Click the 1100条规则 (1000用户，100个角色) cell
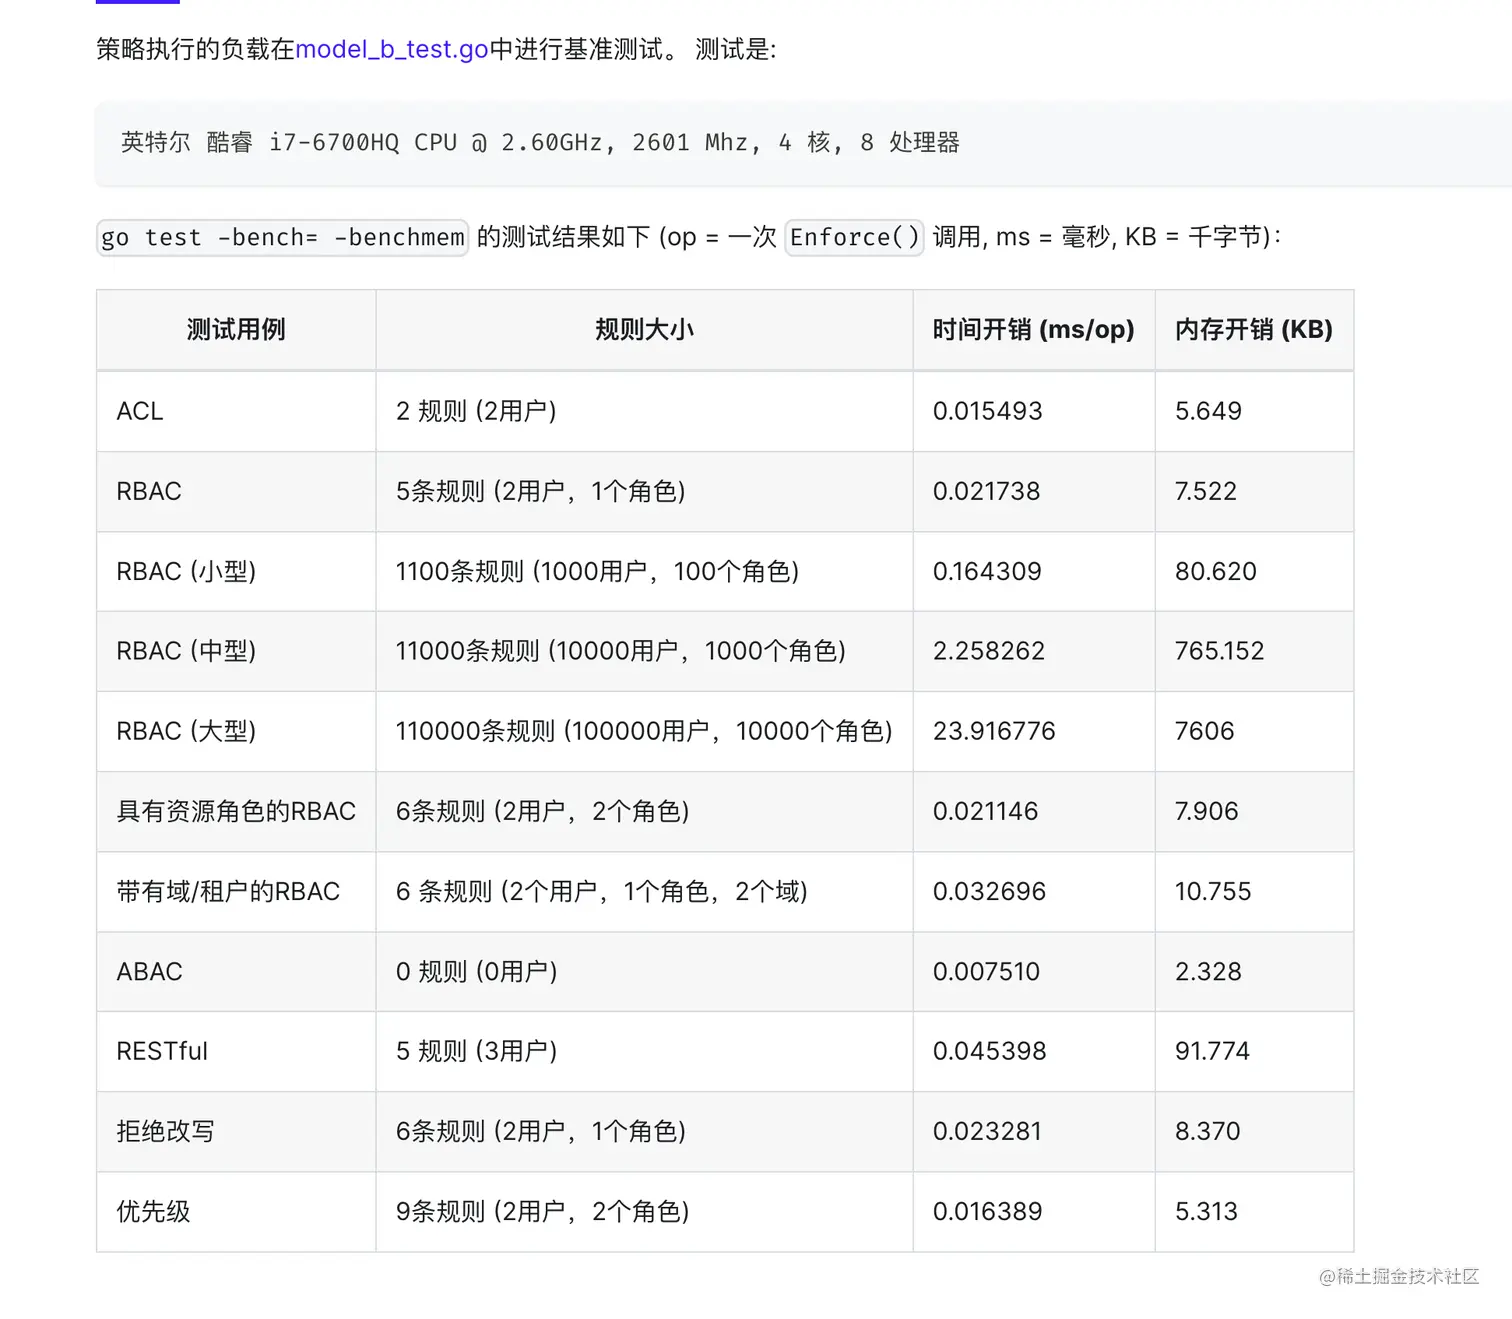Viewport: 1512px width, 1319px height. click(x=644, y=571)
